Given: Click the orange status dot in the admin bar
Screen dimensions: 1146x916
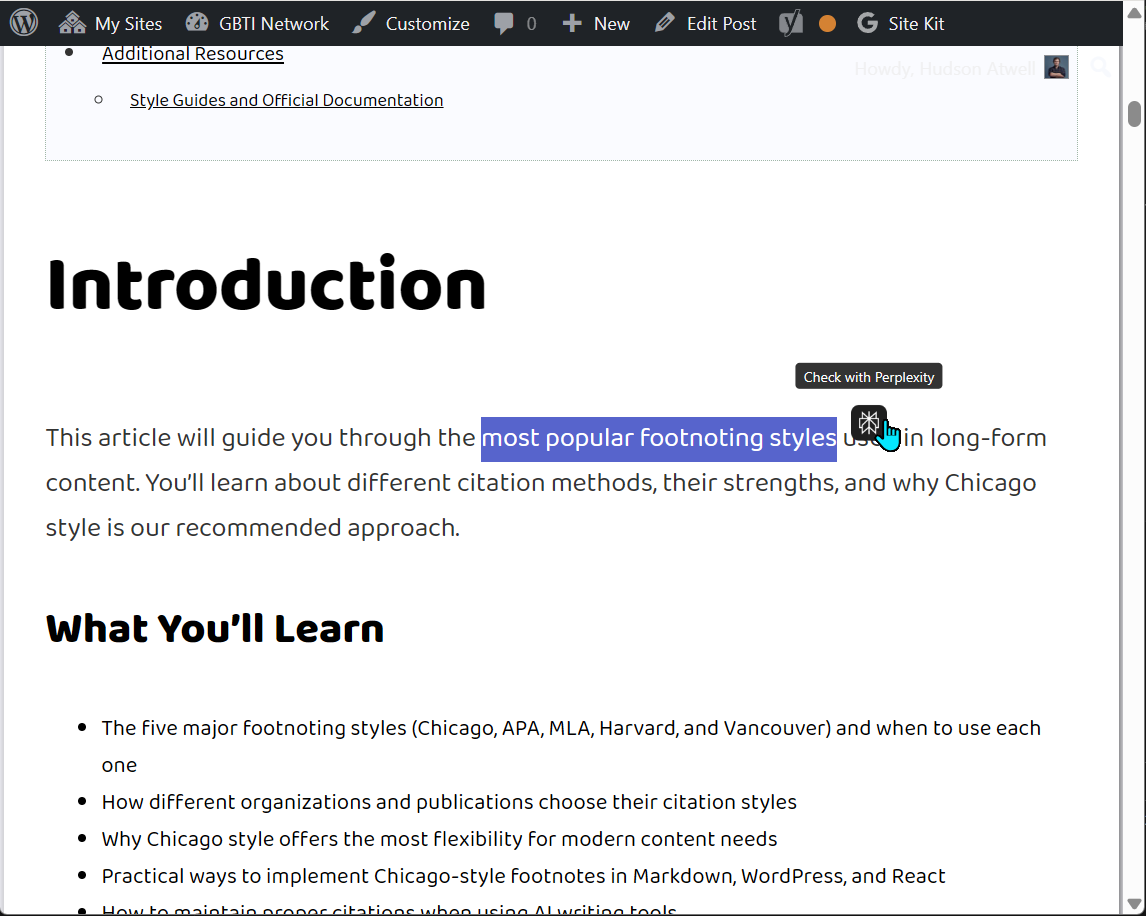Looking at the screenshot, I should point(826,22).
